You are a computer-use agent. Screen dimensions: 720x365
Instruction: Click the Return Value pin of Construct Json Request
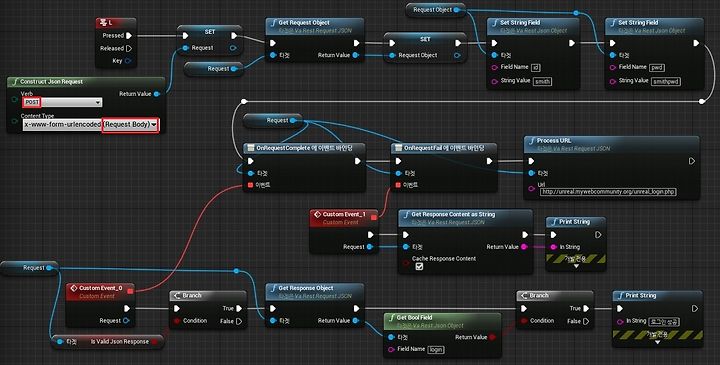(157, 94)
